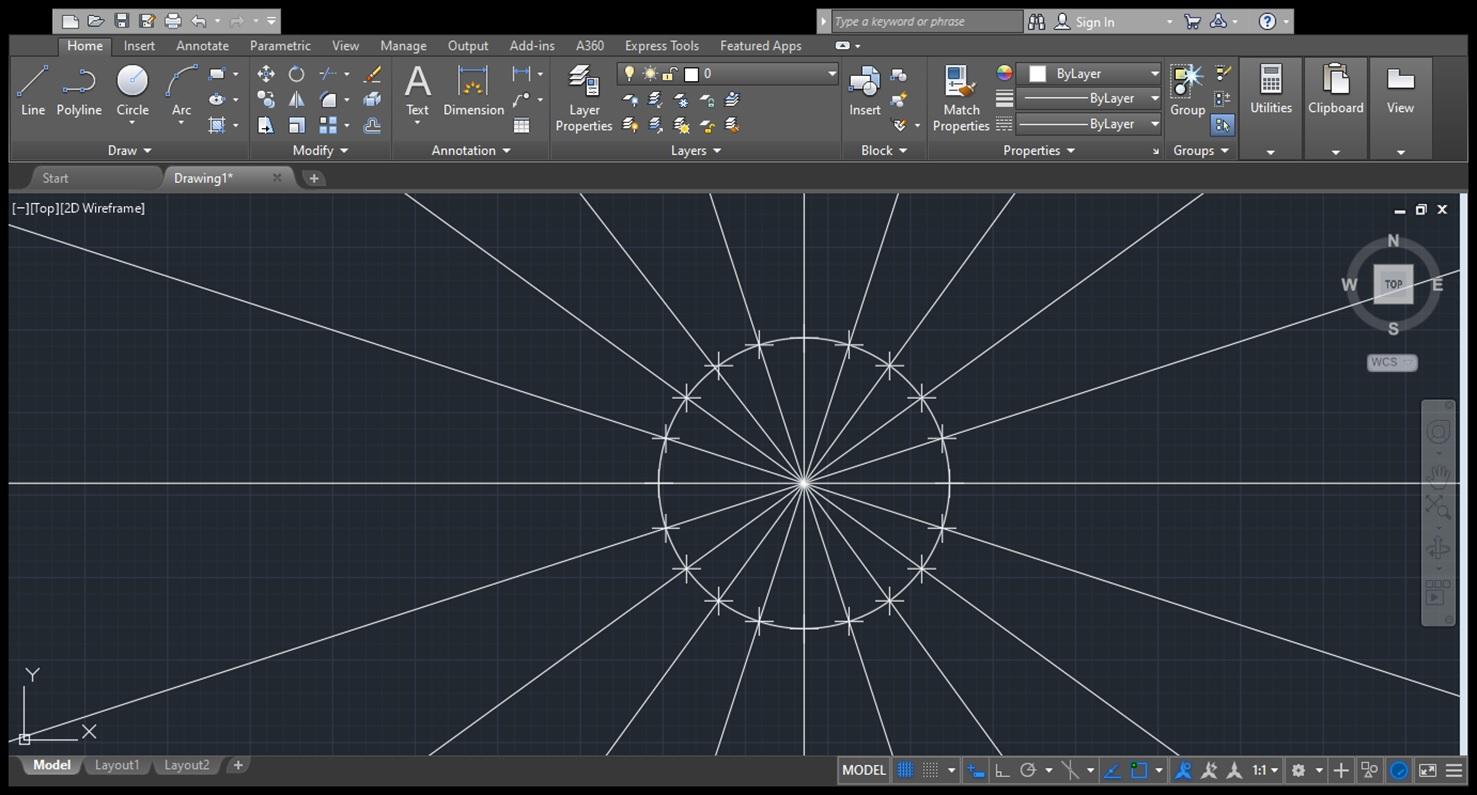The image size is (1477, 795).
Task: Click the Save icon in quick access toolbar
Action: click(121, 21)
